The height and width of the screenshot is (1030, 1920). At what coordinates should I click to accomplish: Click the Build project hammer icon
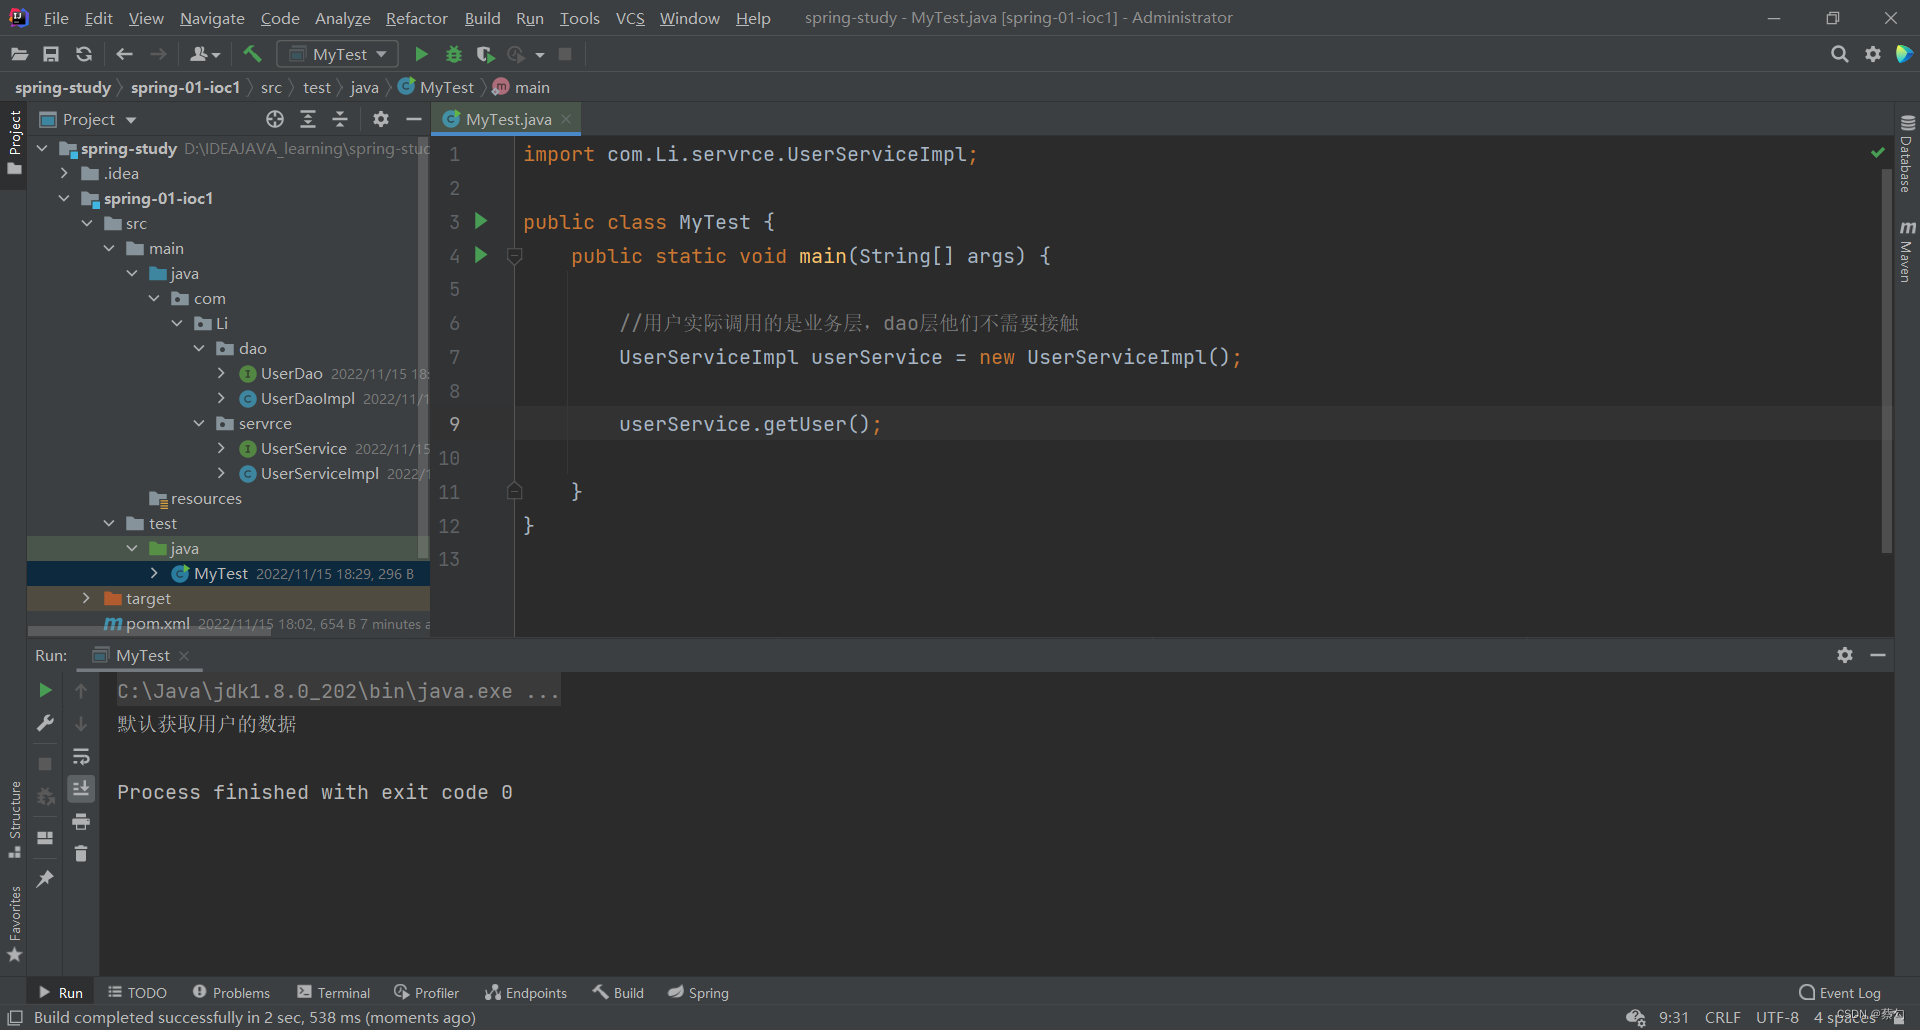tap(252, 54)
